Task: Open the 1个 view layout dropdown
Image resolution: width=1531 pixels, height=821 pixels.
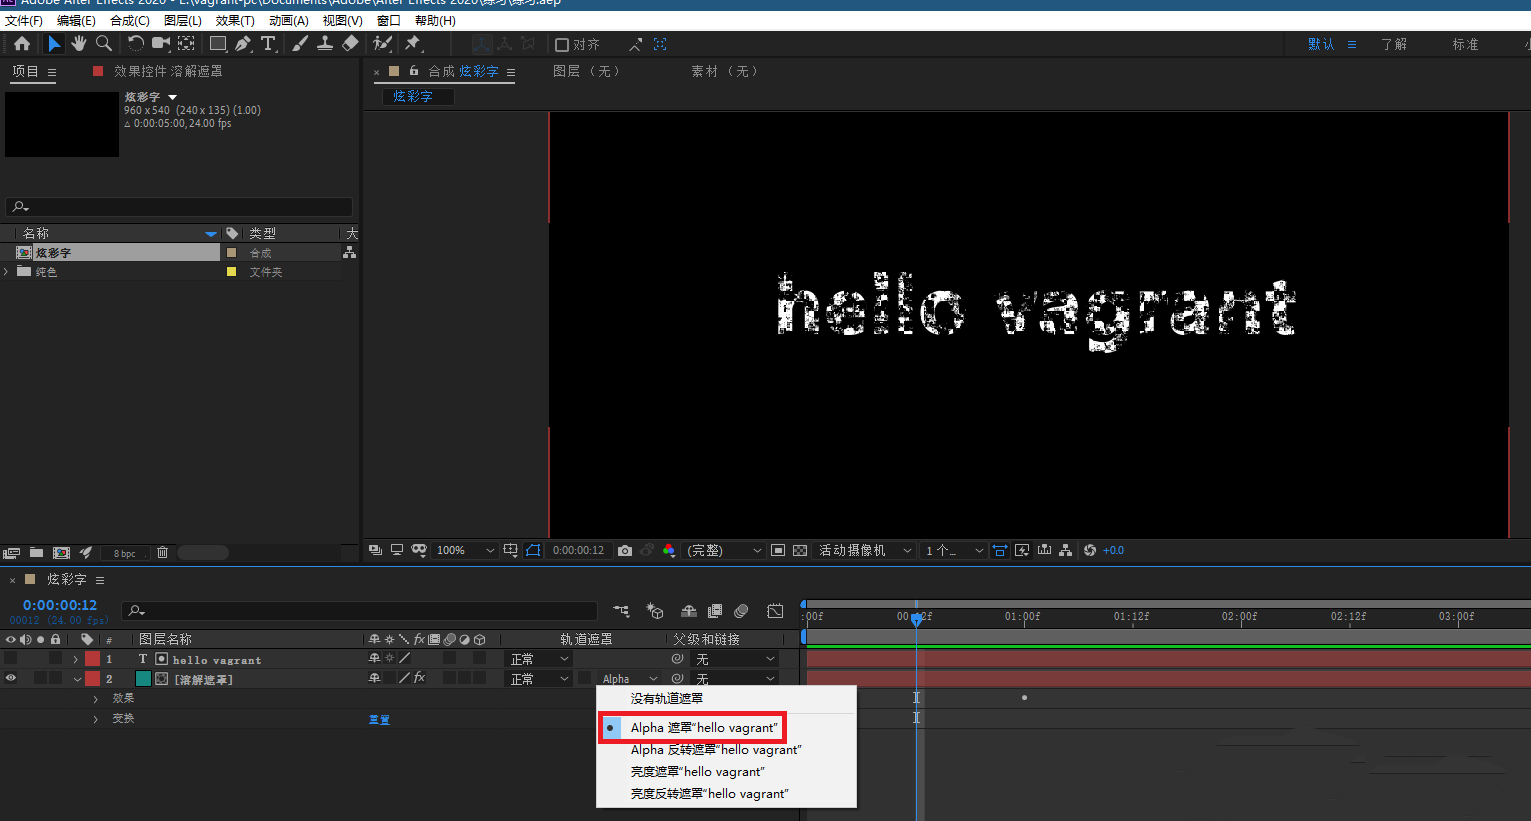Action: (x=954, y=551)
